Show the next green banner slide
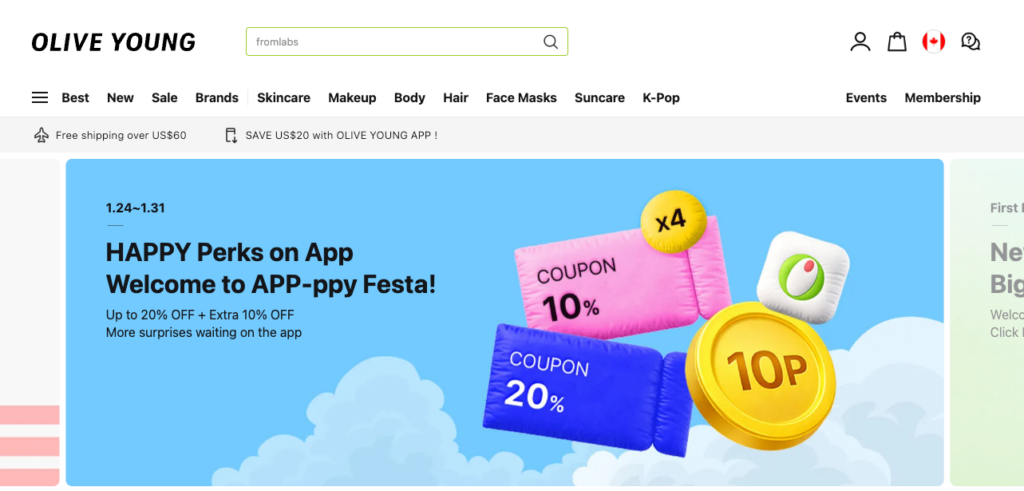 988,322
